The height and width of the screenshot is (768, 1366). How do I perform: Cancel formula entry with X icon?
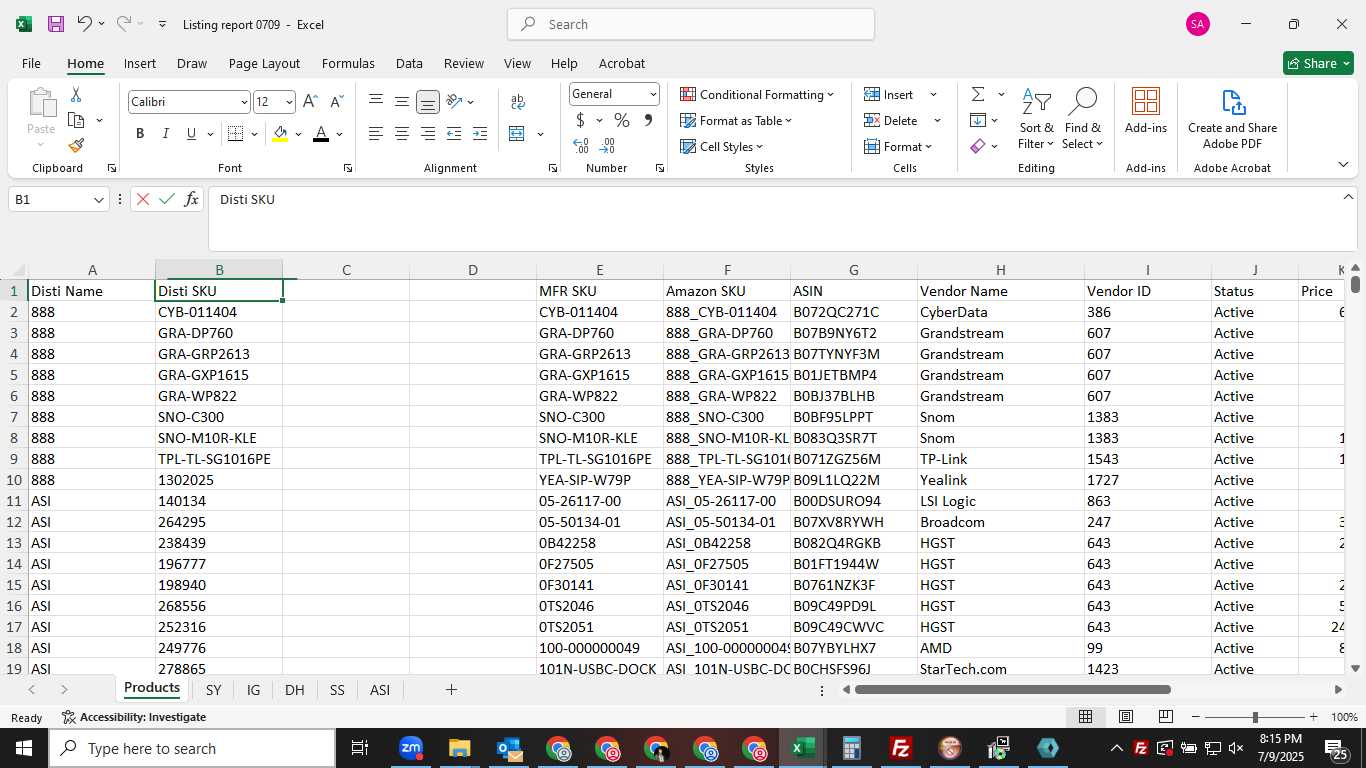pos(143,199)
